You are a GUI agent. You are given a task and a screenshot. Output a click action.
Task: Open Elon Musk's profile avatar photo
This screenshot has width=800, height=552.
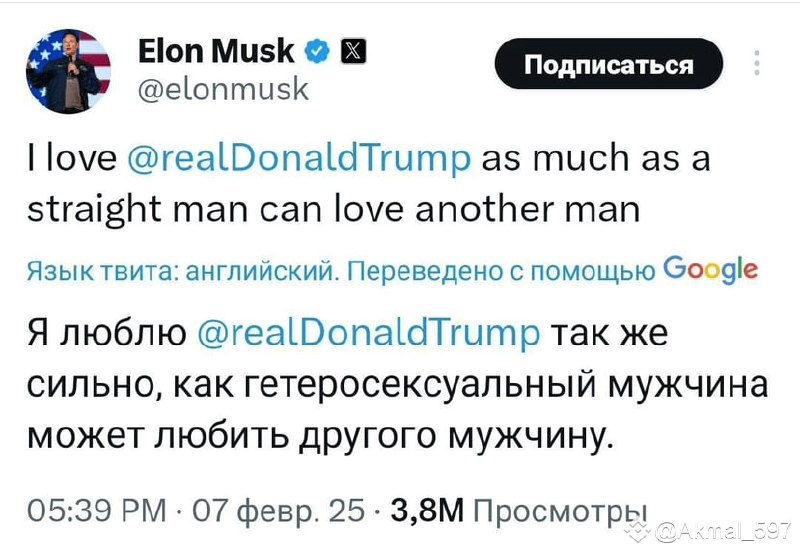coord(68,71)
